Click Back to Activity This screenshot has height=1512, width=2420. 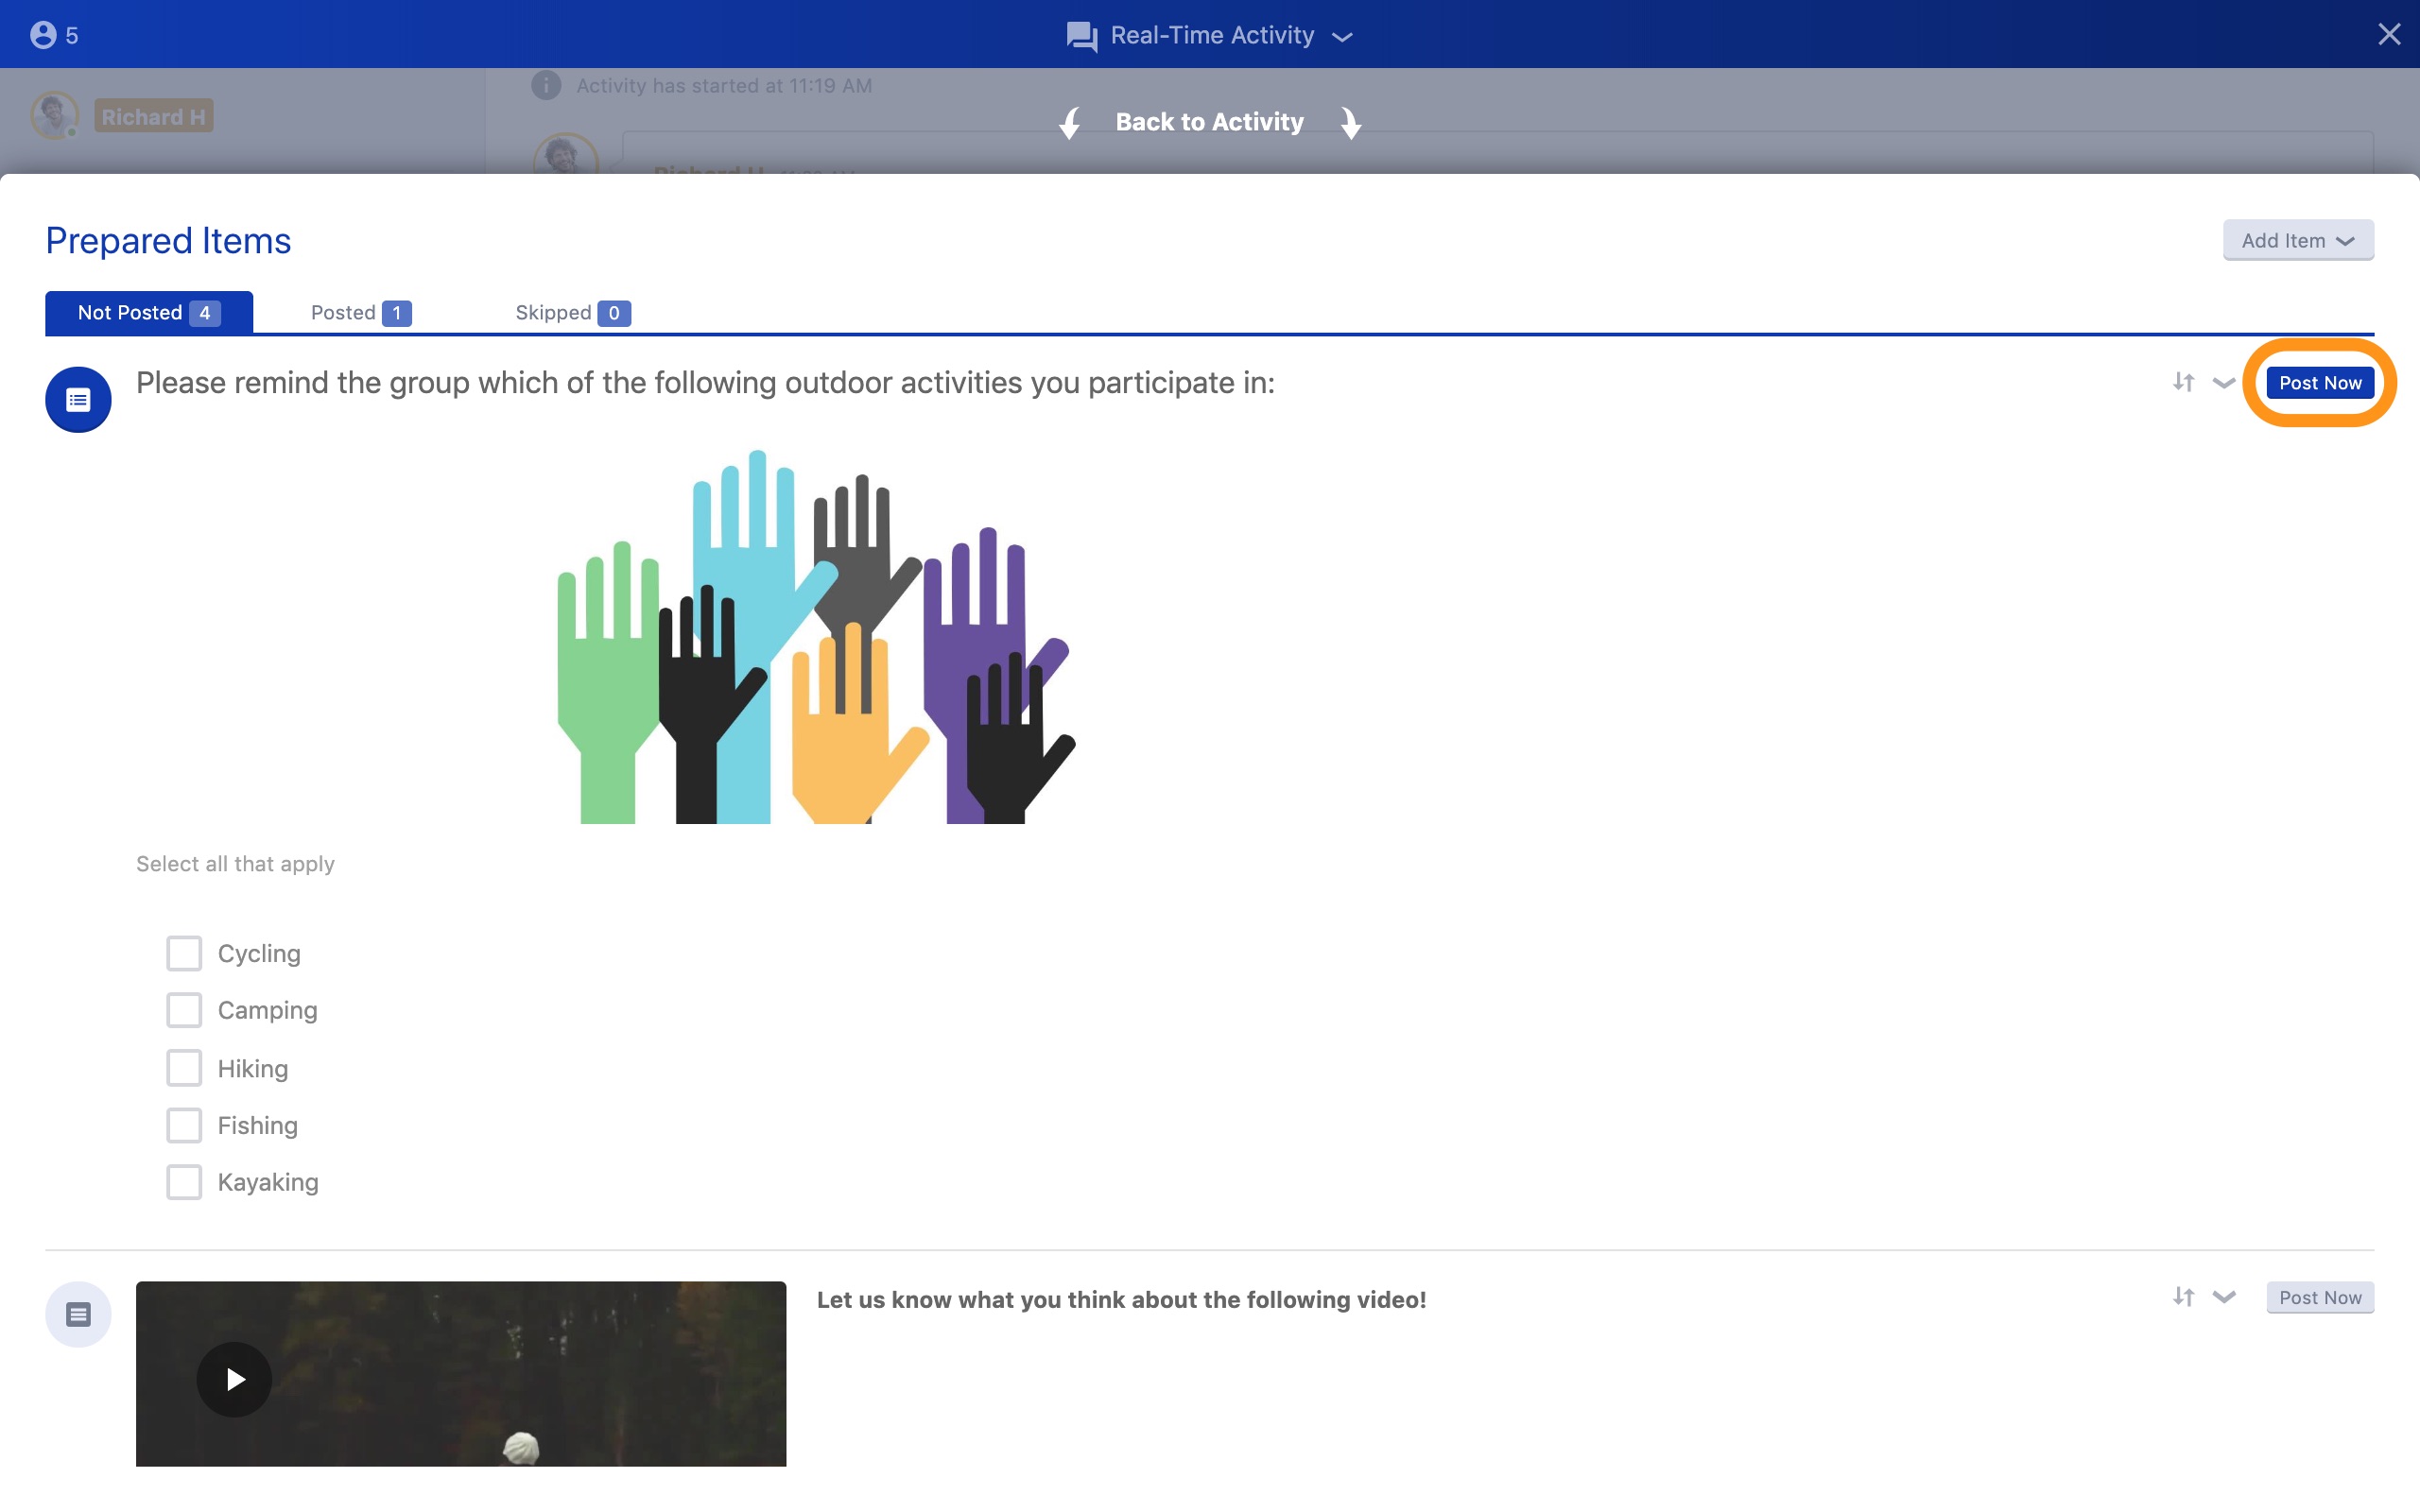click(1209, 122)
